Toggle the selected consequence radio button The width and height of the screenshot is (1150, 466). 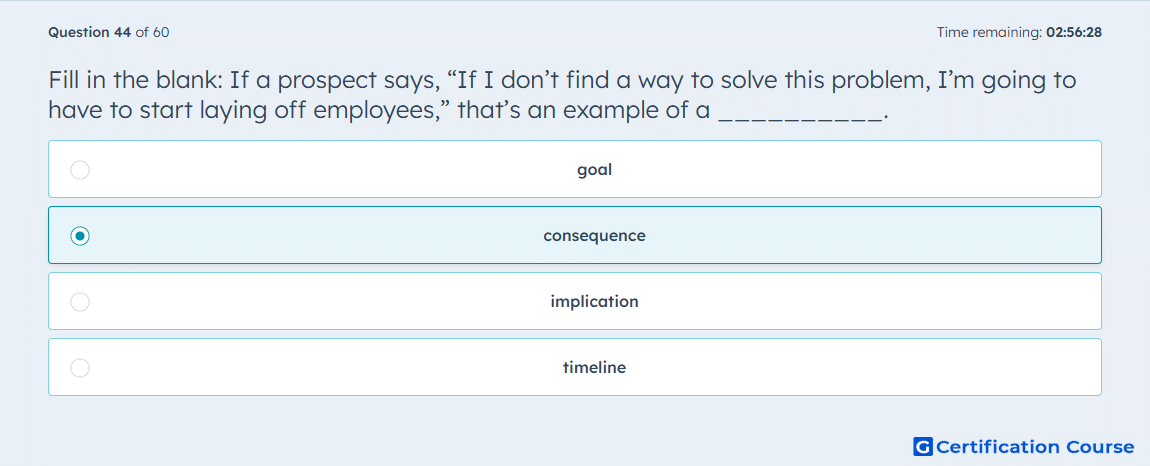(x=80, y=236)
